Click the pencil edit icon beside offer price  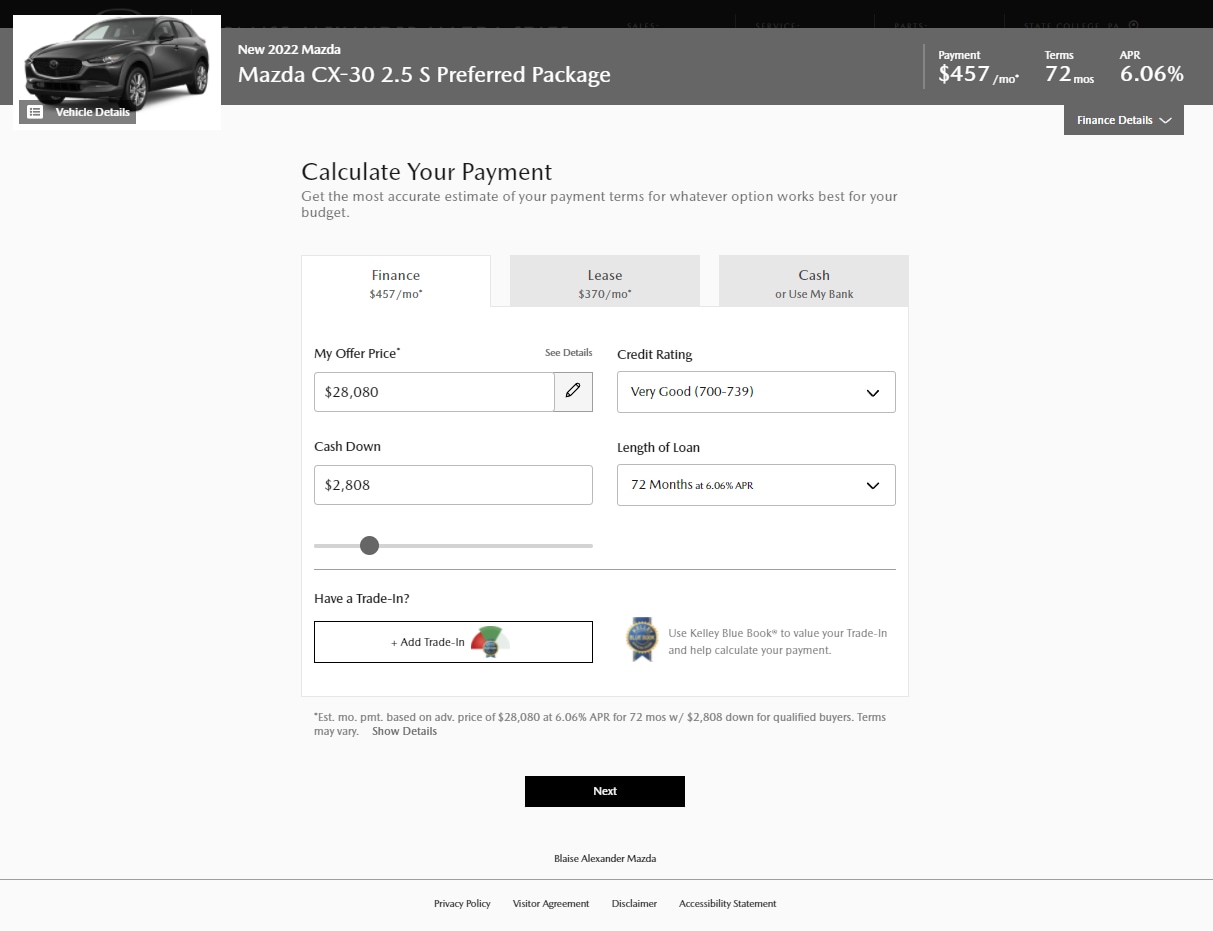tap(573, 392)
